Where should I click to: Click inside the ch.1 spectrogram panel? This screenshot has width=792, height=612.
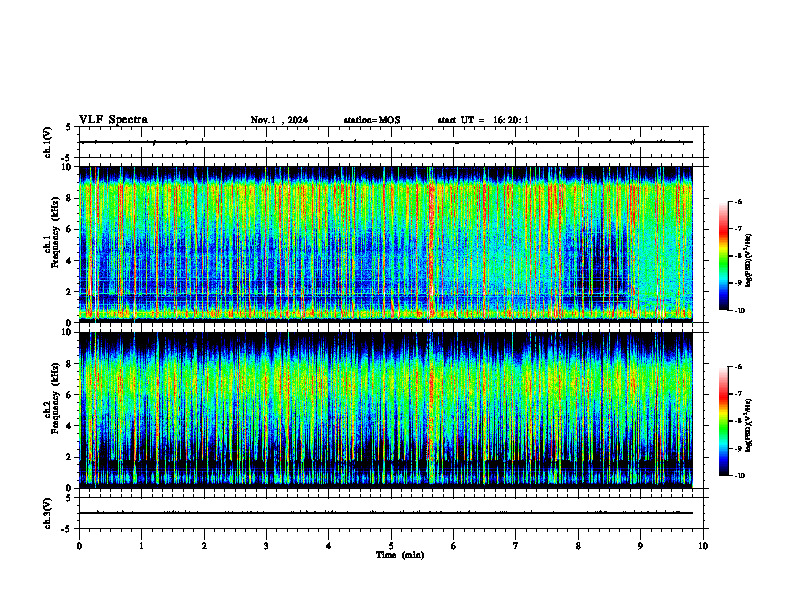[x=386, y=244]
